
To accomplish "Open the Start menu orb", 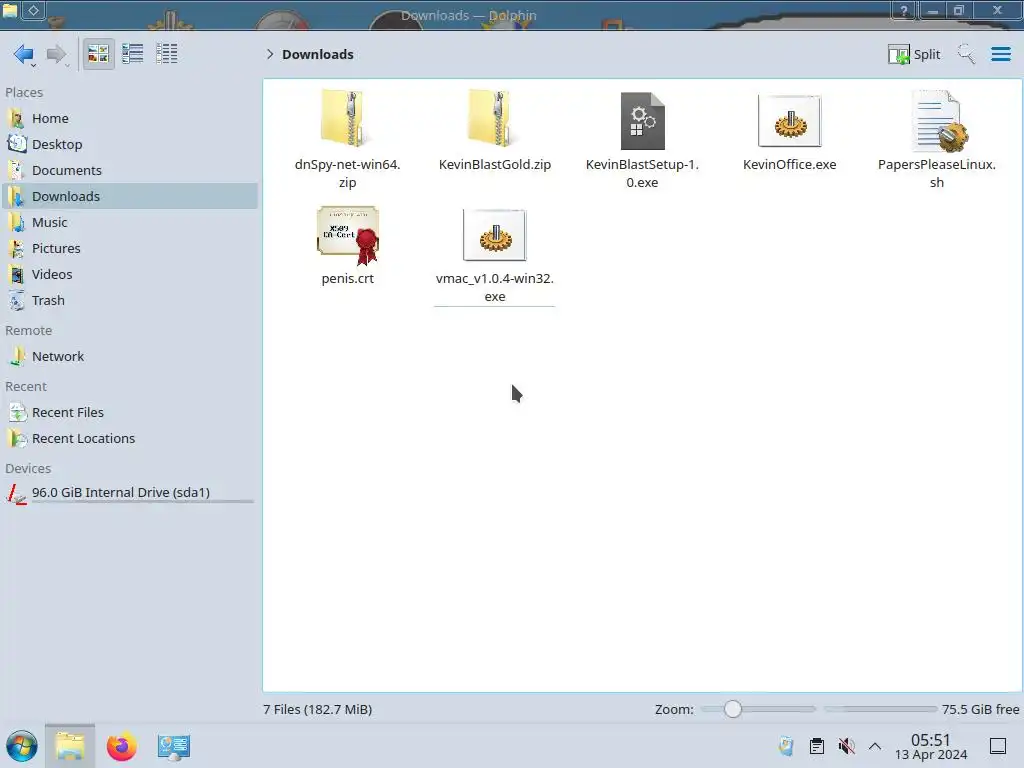I will pyautogui.click(x=22, y=746).
